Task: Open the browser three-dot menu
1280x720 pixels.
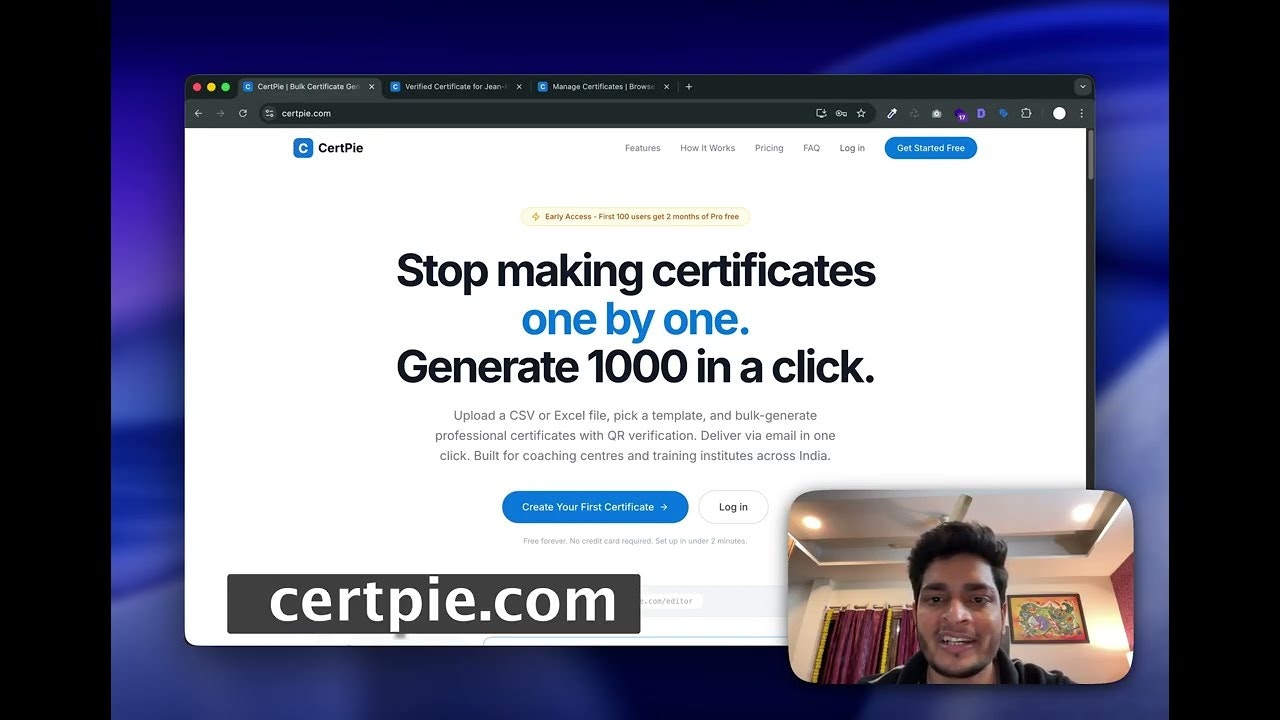Action: point(1080,113)
